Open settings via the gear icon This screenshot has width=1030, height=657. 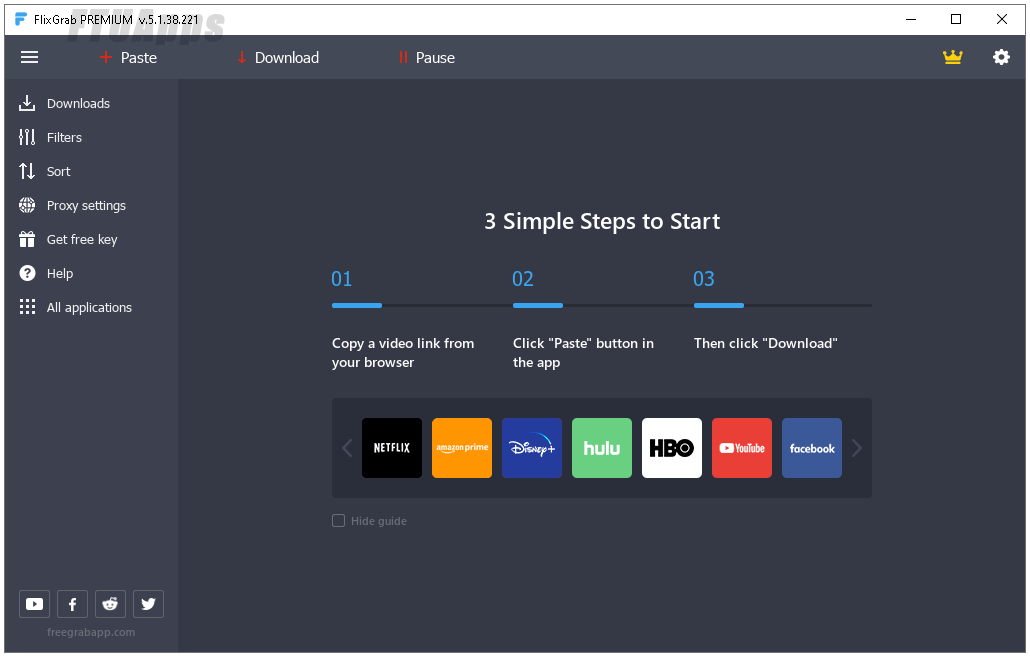point(1001,57)
